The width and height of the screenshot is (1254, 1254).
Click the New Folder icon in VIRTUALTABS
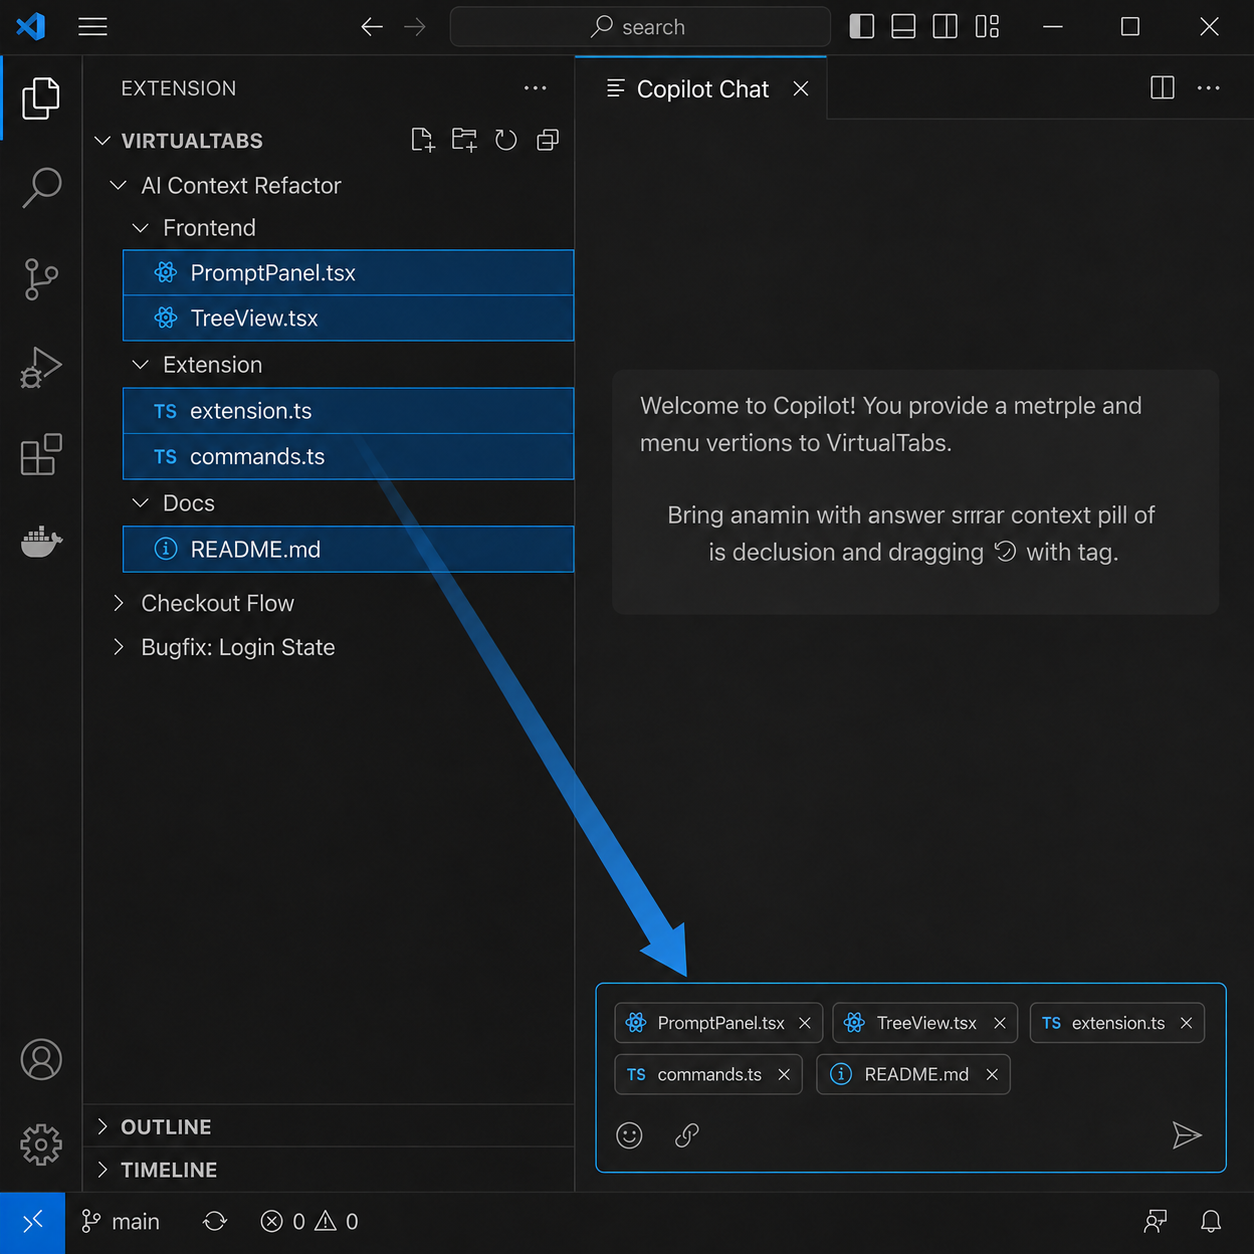(x=464, y=140)
